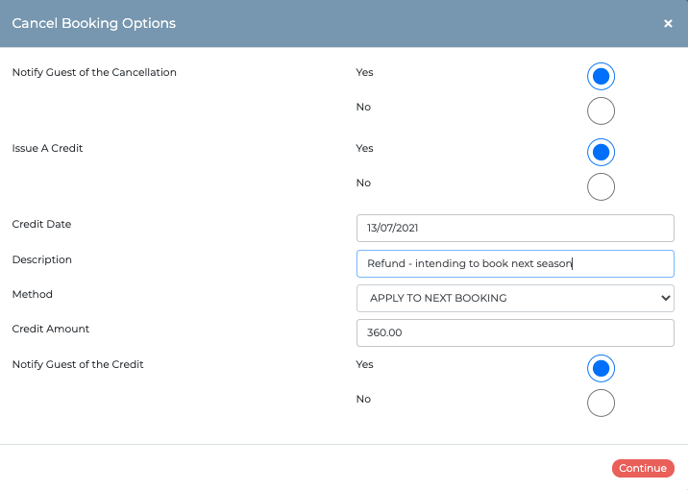Image resolution: width=688 pixels, height=490 pixels.
Task: Click the red Continue button
Action: (643, 469)
